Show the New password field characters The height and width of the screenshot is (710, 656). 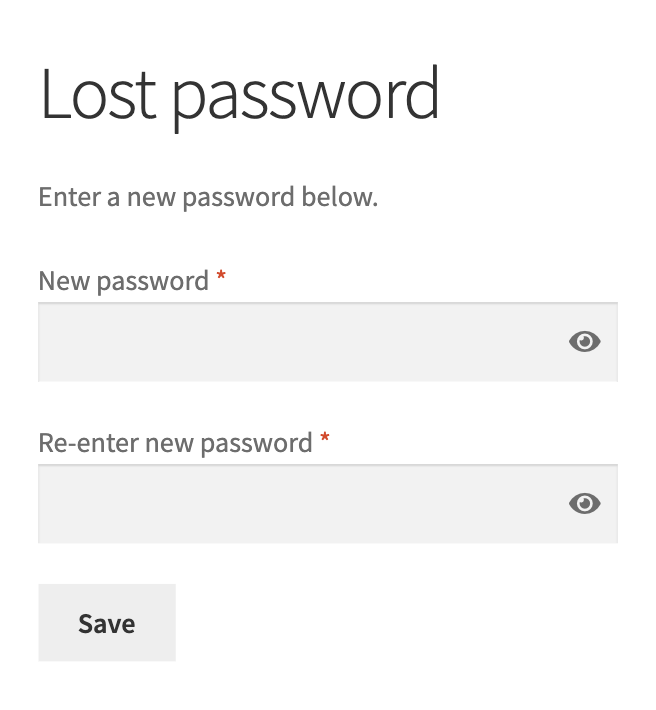coord(584,341)
